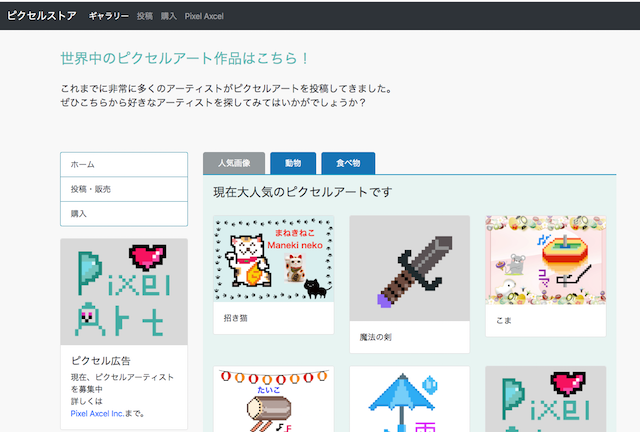Open the Pixel Axcel navbar link
Image resolution: width=640 pixels, height=432 pixels.
tap(204, 17)
